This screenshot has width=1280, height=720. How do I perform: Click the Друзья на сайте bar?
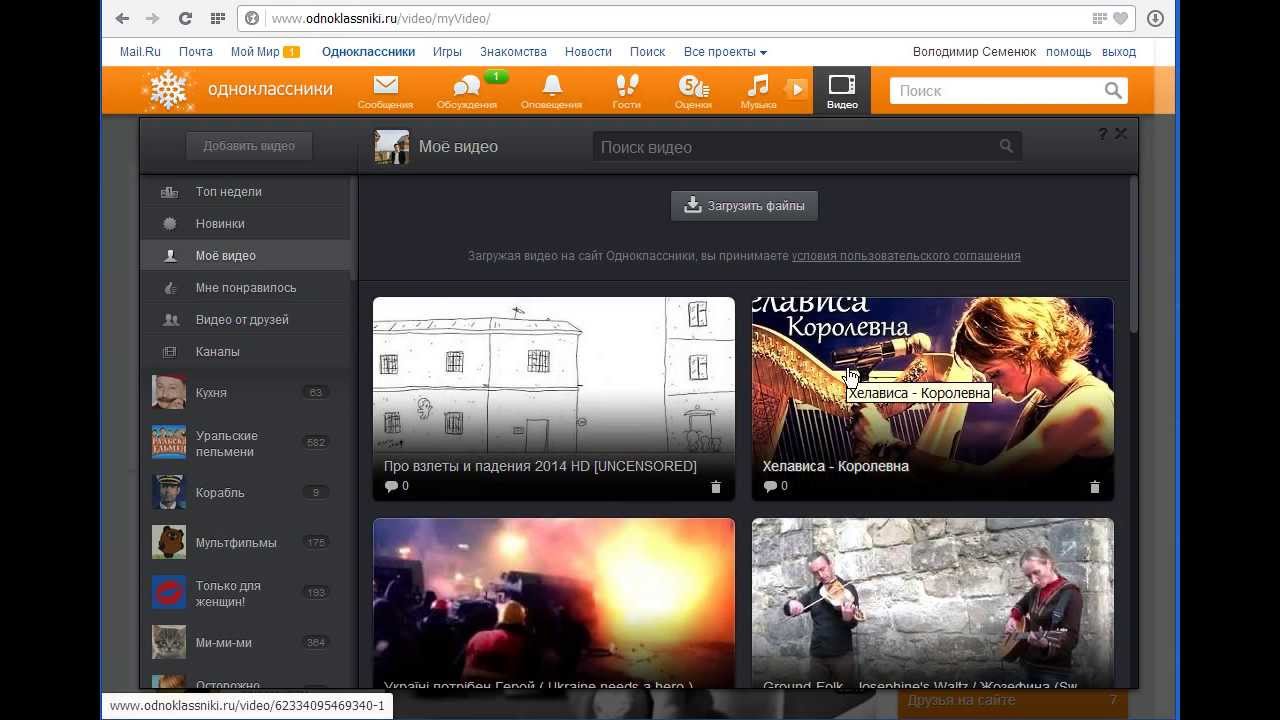(x=1012, y=701)
